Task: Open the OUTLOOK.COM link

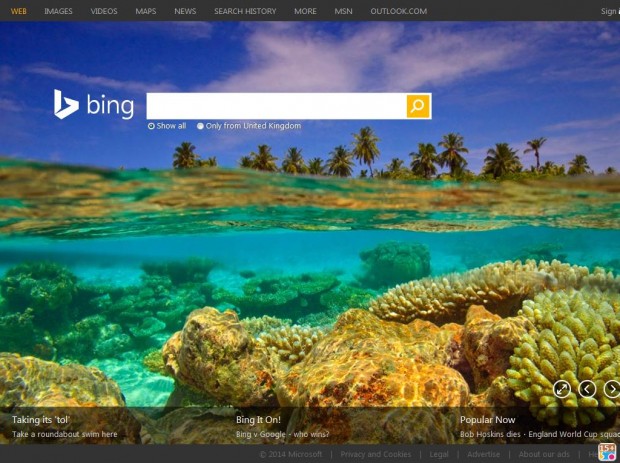Action: coord(398,11)
